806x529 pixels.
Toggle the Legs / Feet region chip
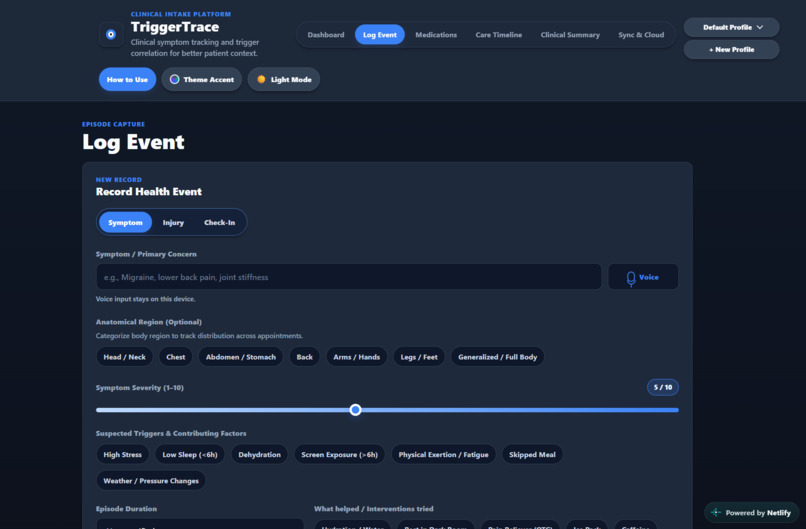(419, 357)
